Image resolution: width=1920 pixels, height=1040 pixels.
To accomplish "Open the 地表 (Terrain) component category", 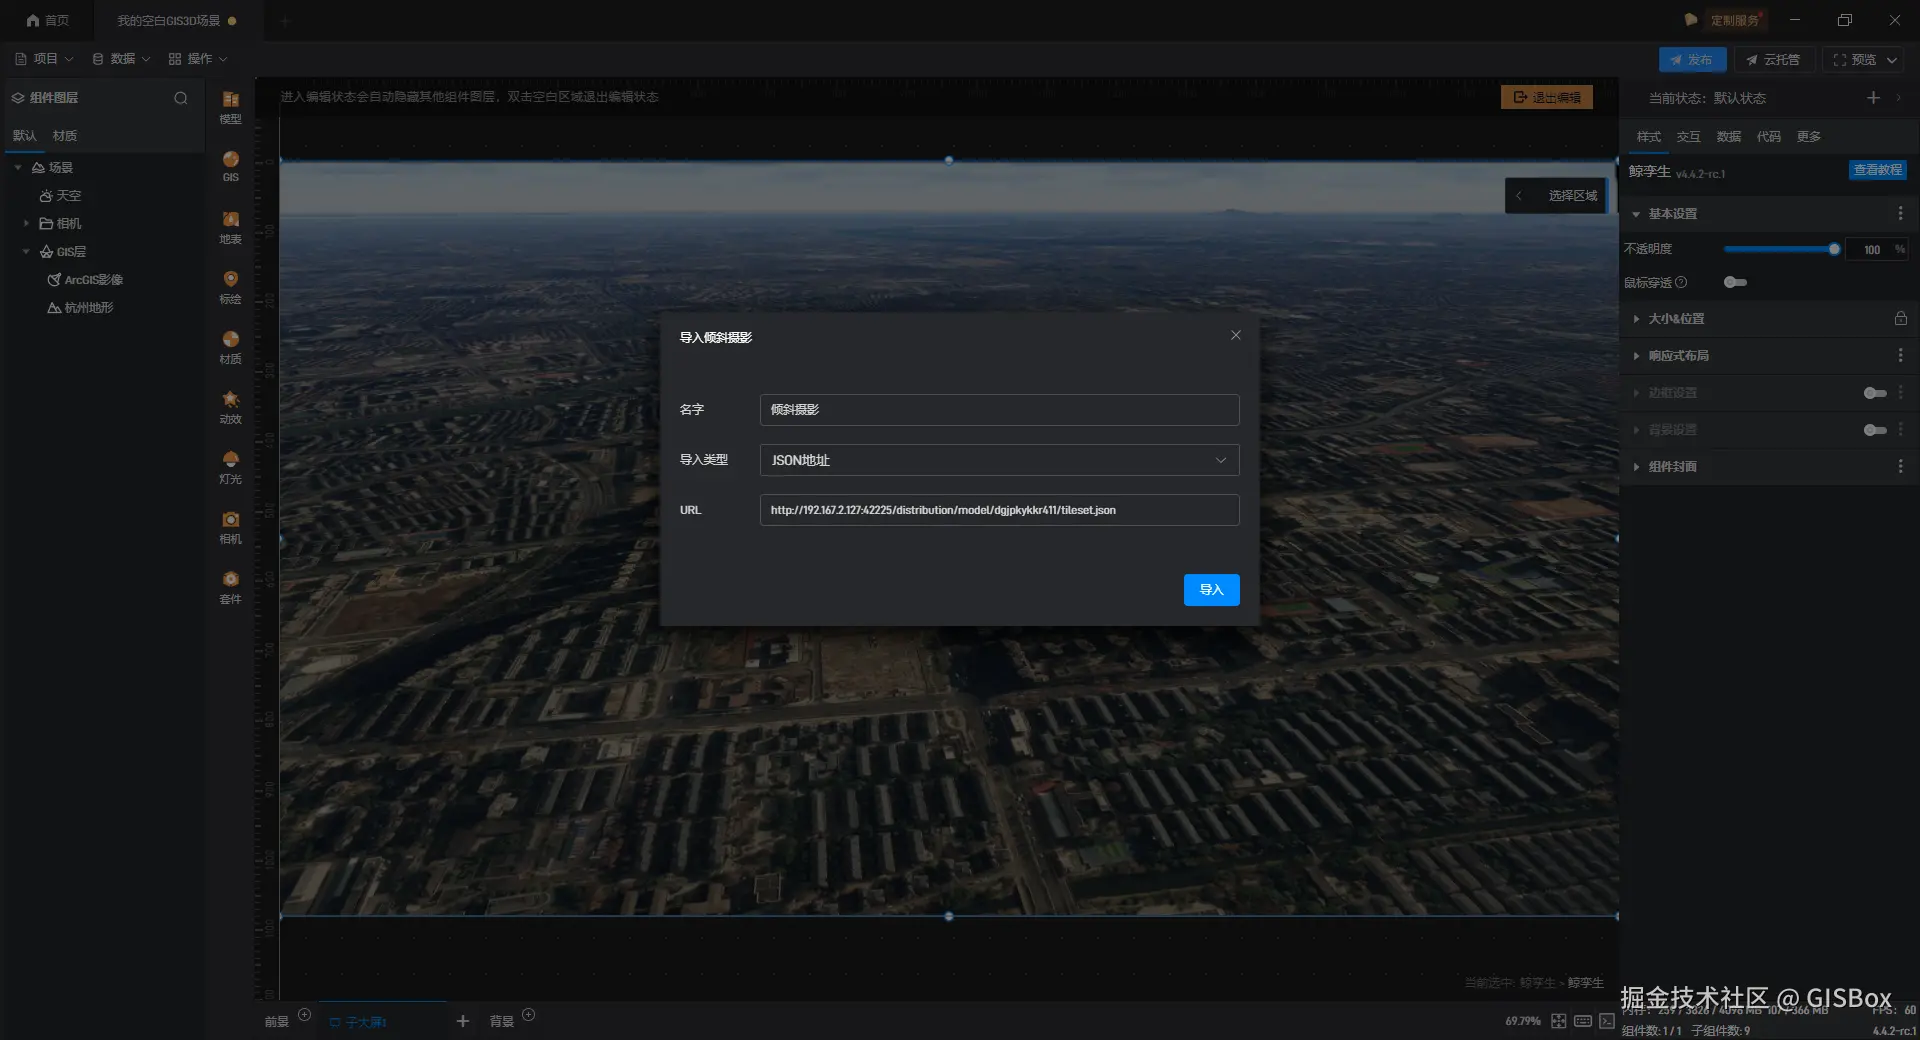I will click(x=230, y=227).
